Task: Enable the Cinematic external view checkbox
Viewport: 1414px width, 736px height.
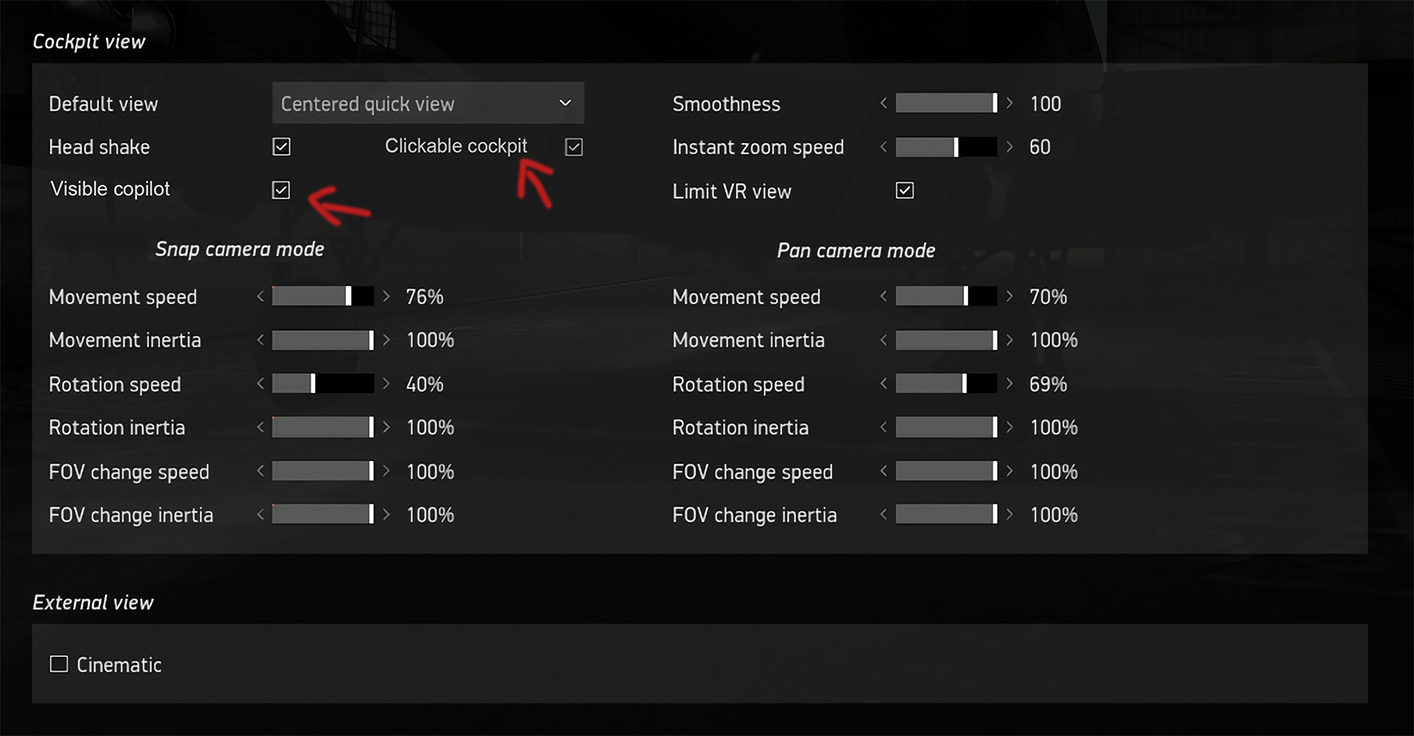Action: pyautogui.click(x=59, y=664)
